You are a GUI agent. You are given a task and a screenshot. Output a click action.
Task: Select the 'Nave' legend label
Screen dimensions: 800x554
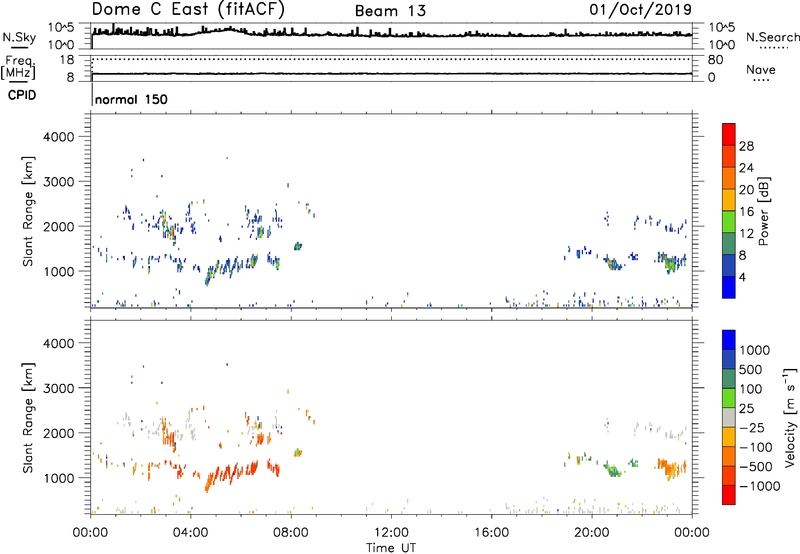(761, 69)
